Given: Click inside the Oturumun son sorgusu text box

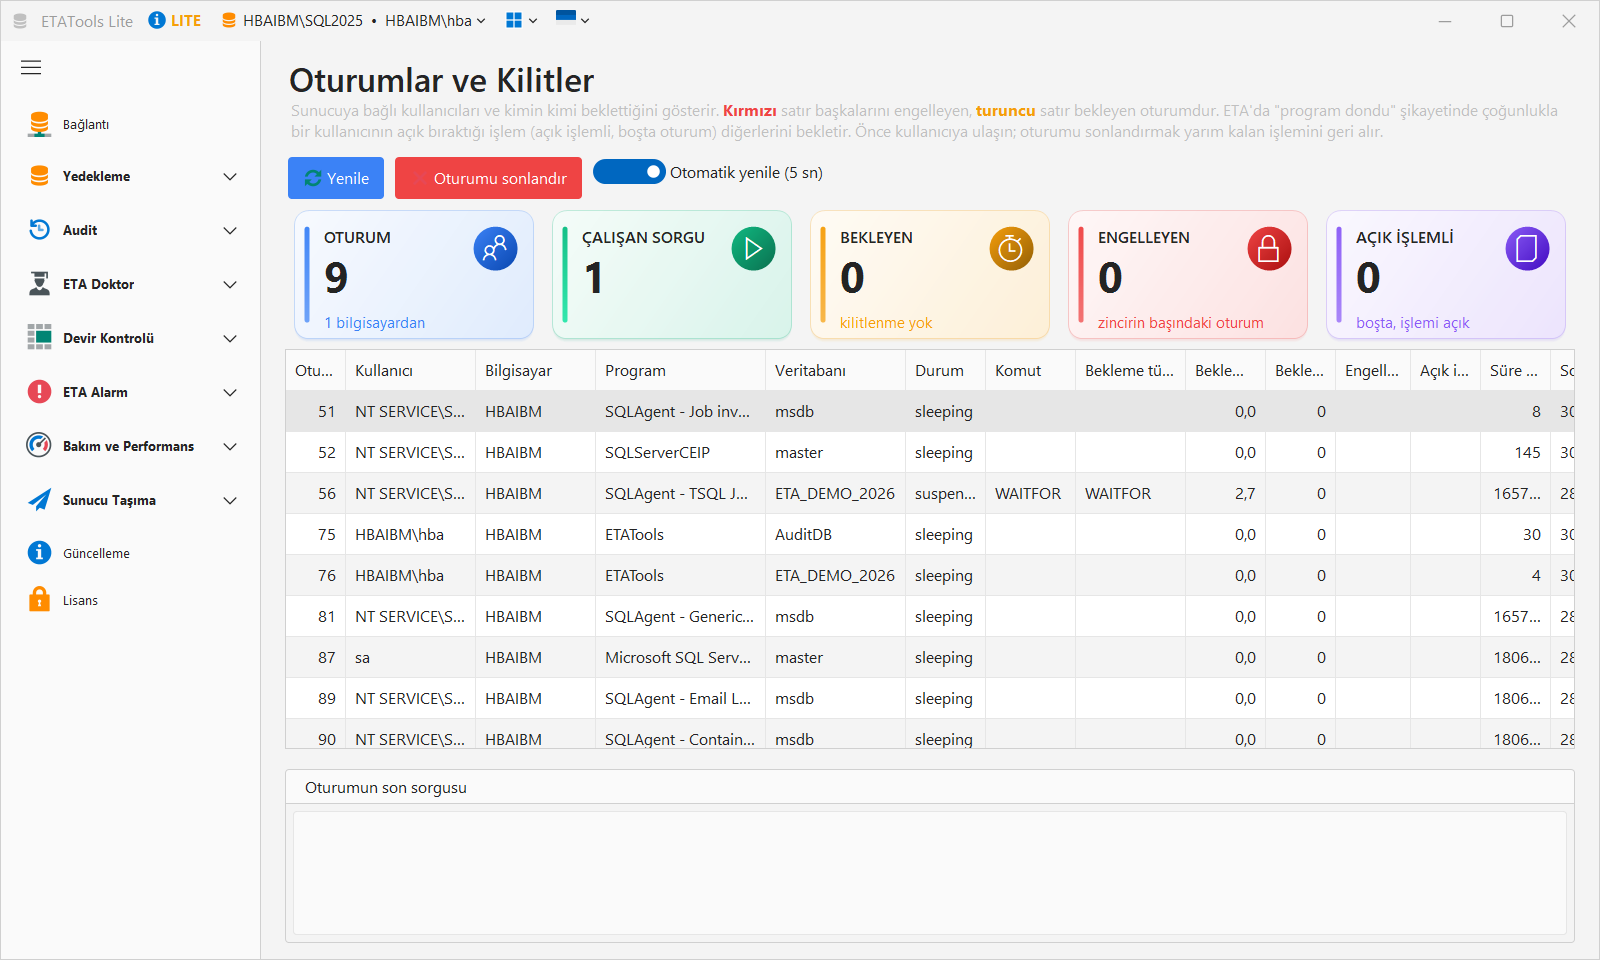Looking at the screenshot, I should click(x=930, y=872).
